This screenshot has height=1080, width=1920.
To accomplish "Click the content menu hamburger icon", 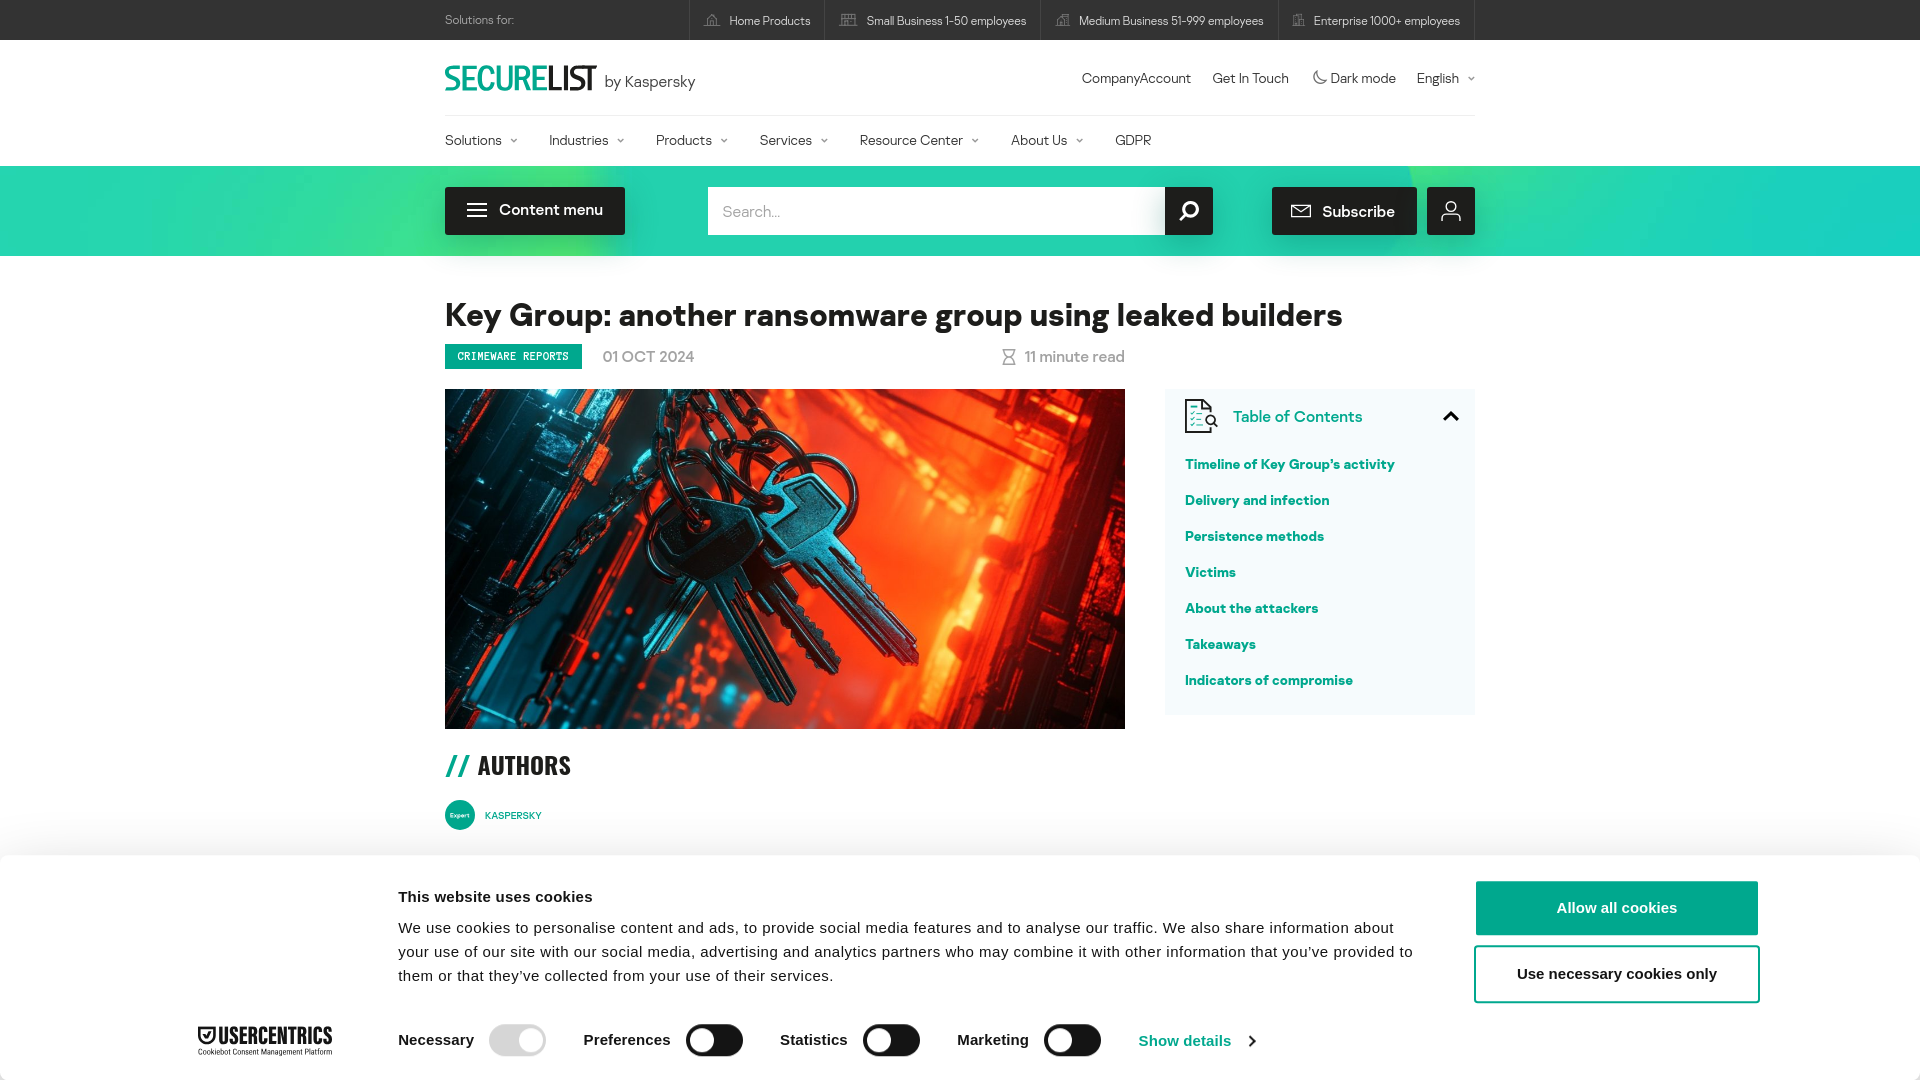I will [476, 210].
